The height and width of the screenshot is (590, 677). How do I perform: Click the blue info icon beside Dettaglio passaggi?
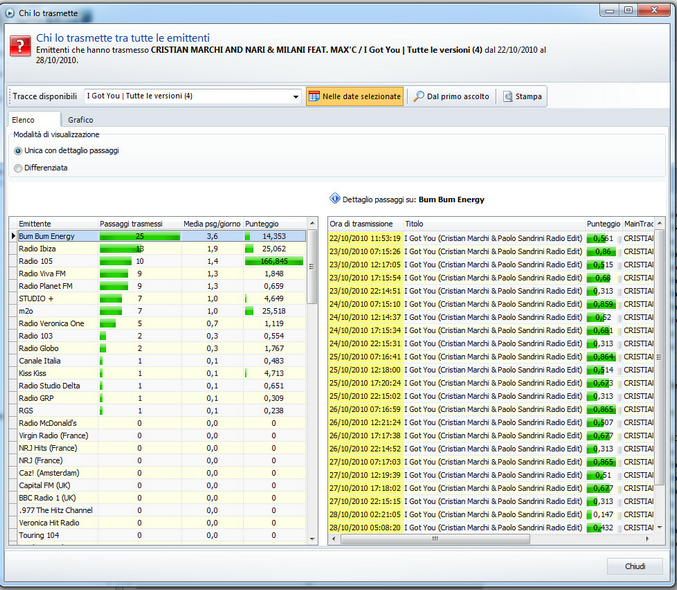335,199
